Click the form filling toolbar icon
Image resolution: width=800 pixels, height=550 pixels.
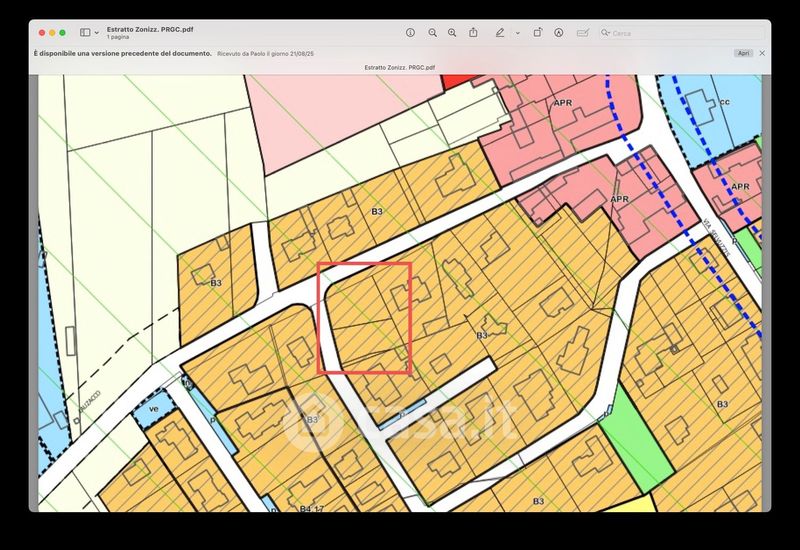(x=583, y=33)
